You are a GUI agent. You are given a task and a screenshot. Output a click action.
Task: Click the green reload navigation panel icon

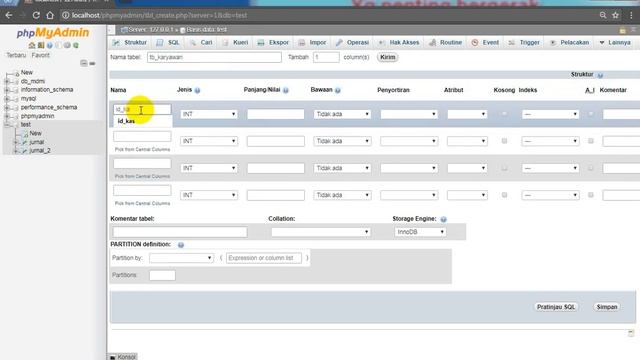point(76,45)
